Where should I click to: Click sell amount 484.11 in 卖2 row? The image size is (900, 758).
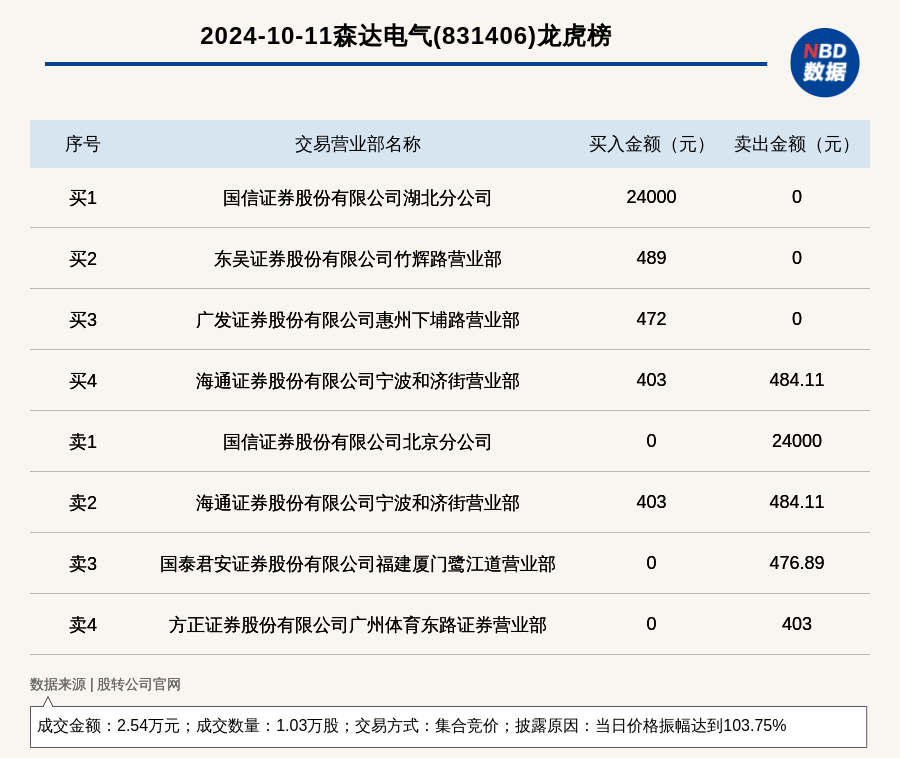tap(797, 502)
